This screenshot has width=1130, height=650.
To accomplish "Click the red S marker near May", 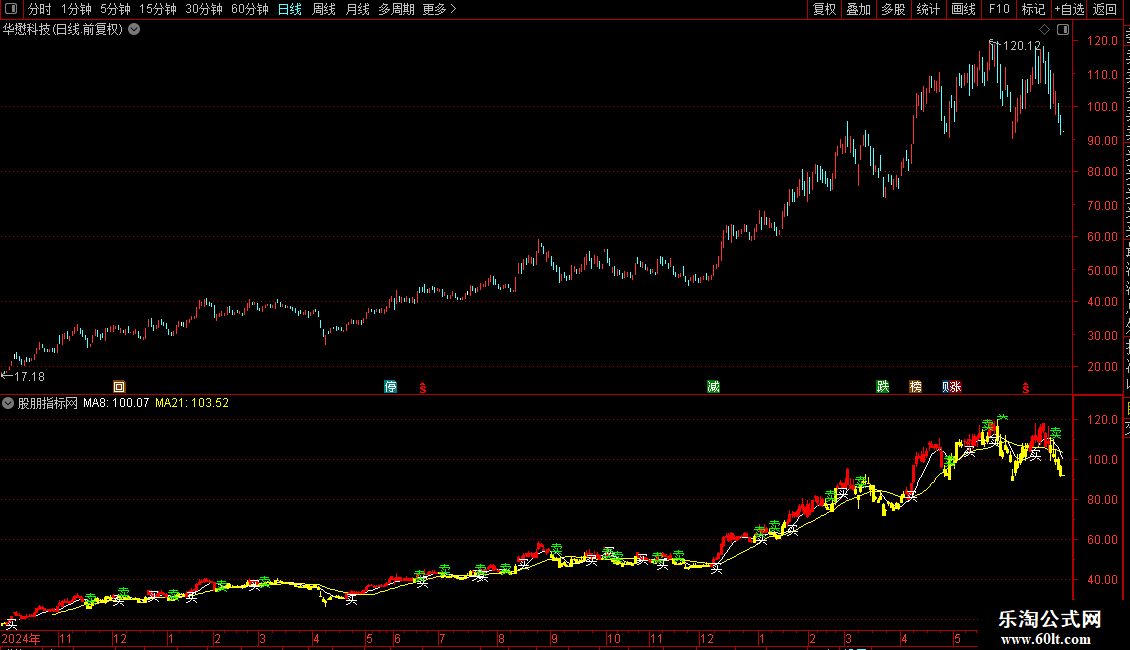I will pos(1026,388).
